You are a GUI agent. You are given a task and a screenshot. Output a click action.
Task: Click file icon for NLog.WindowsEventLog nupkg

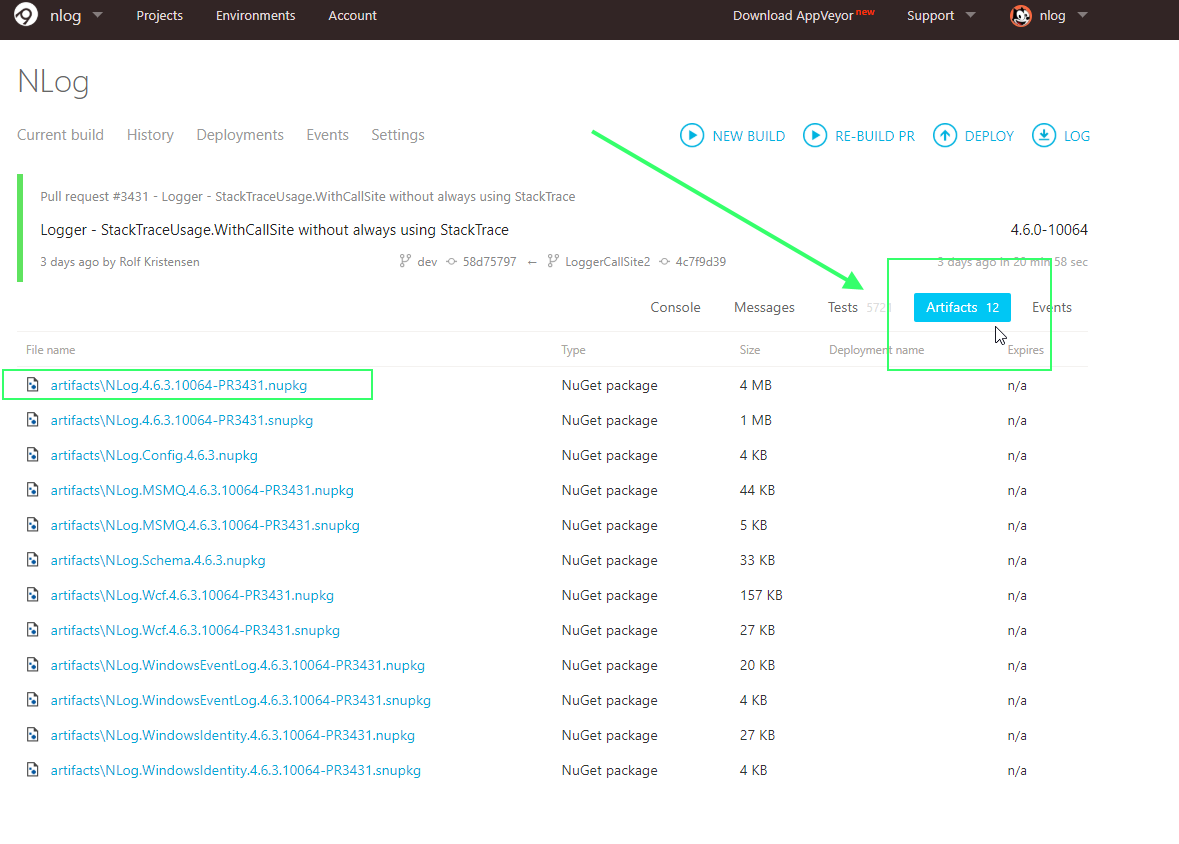click(x=32, y=664)
